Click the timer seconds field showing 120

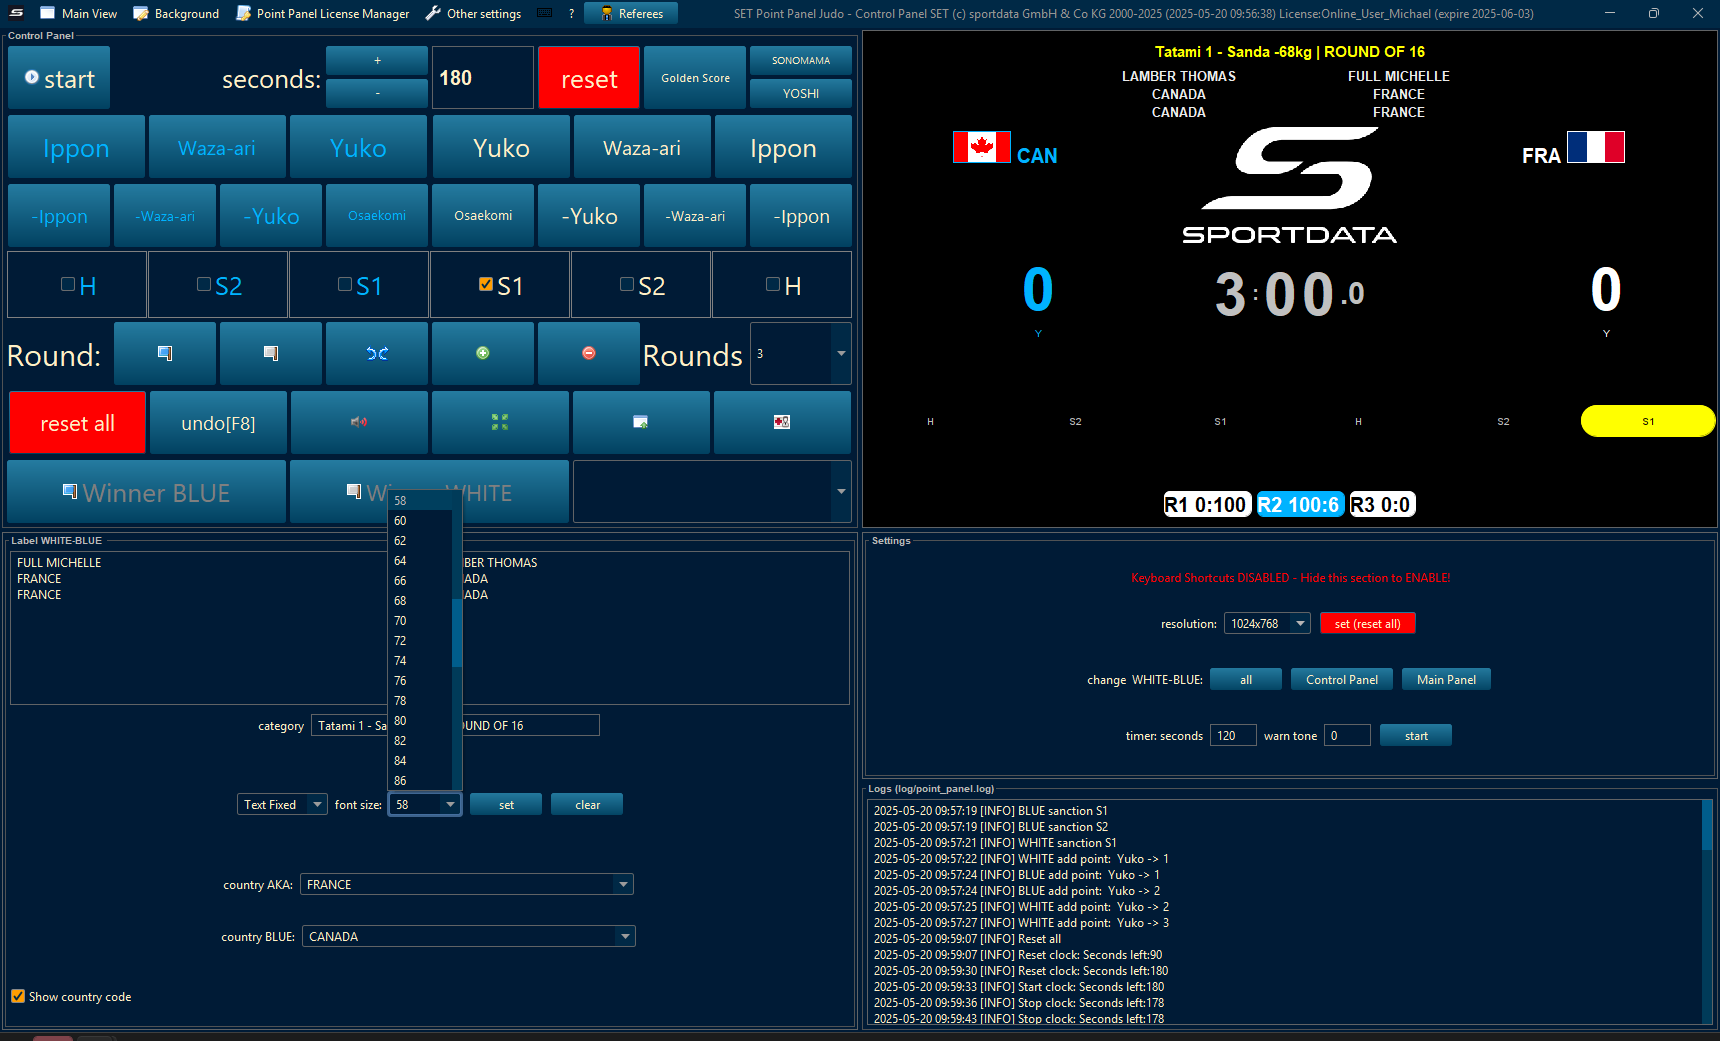tap(1232, 735)
